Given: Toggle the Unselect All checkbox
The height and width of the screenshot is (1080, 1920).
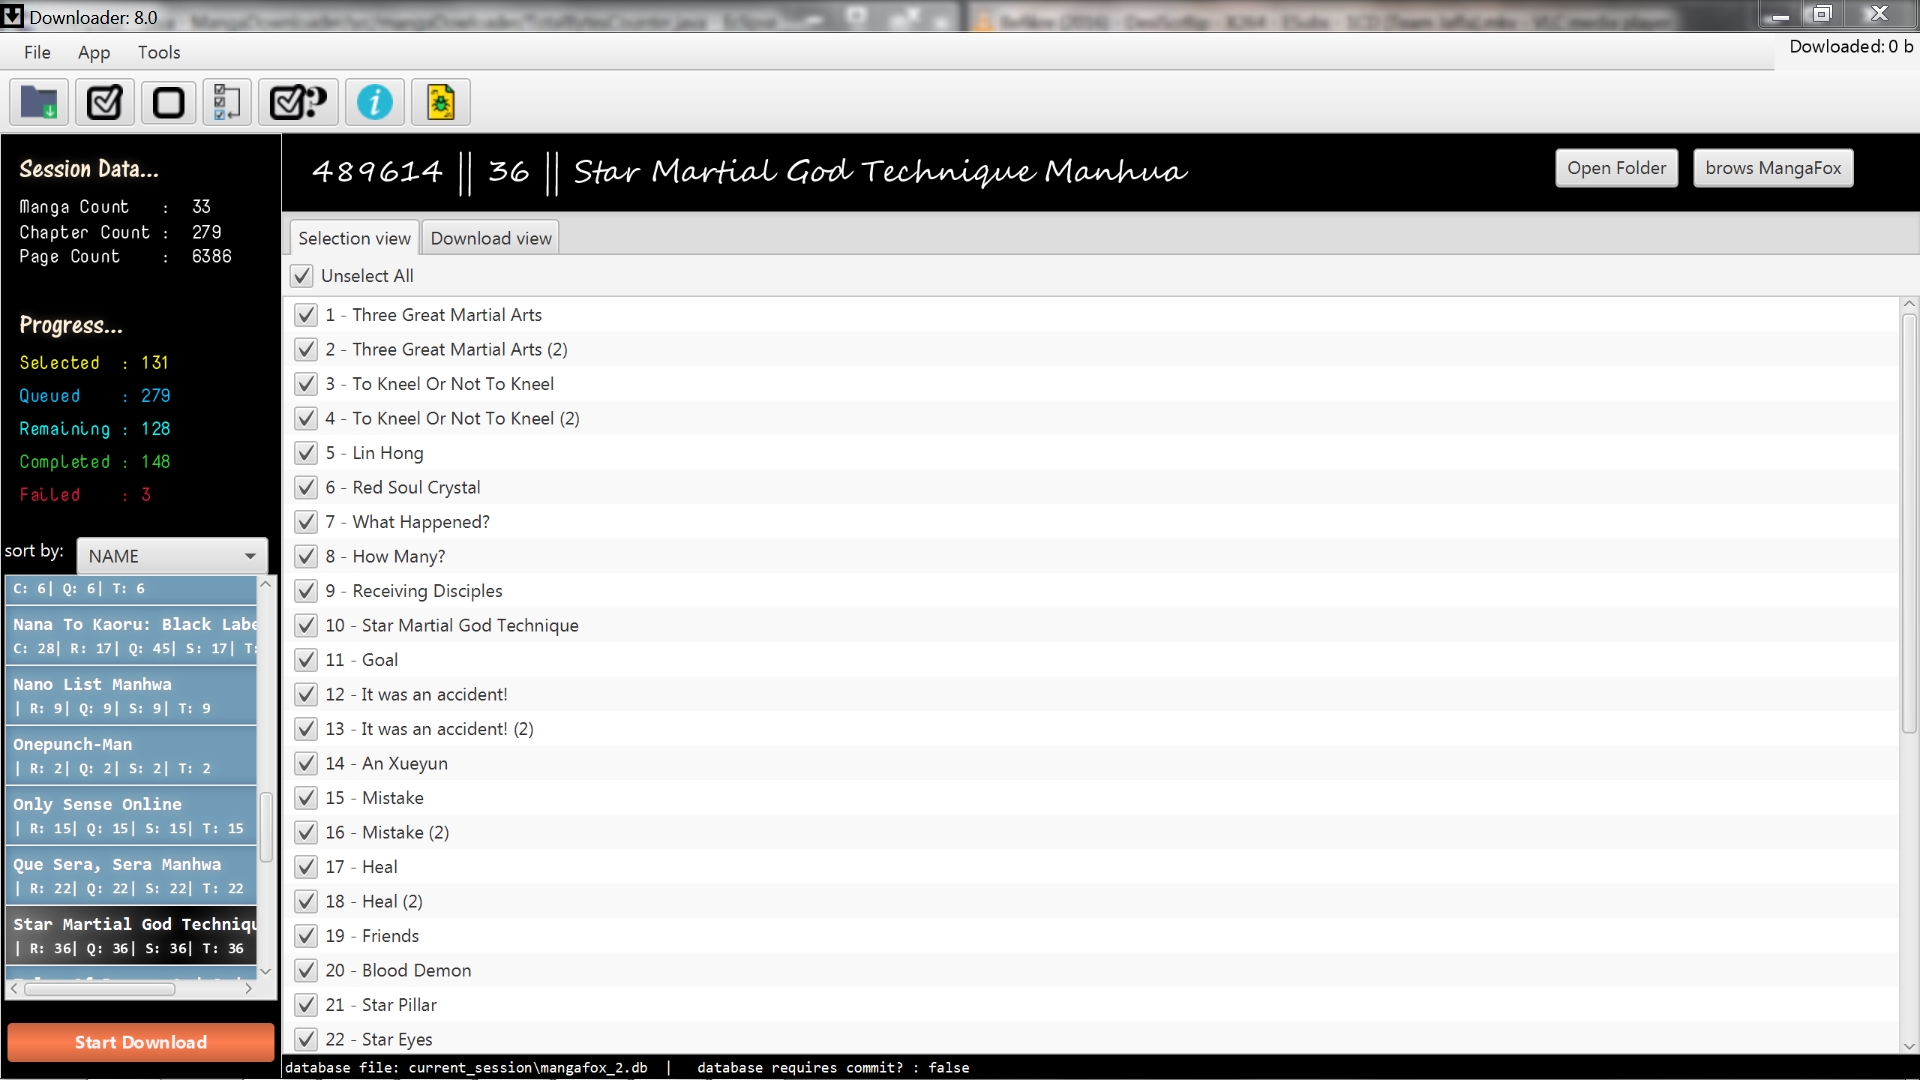Looking at the screenshot, I should pyautogui.click(x=302, y=276).
